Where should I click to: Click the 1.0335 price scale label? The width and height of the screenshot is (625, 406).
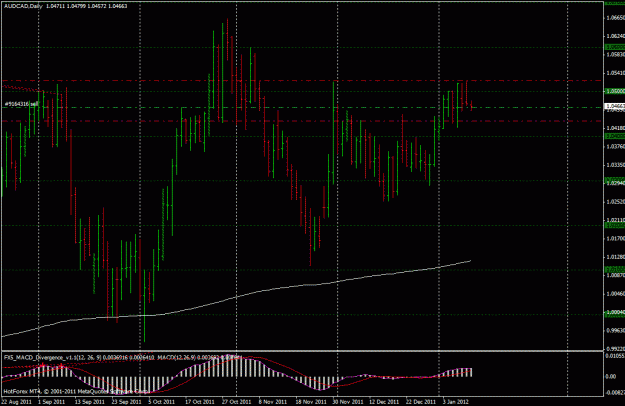pos(615,165)
